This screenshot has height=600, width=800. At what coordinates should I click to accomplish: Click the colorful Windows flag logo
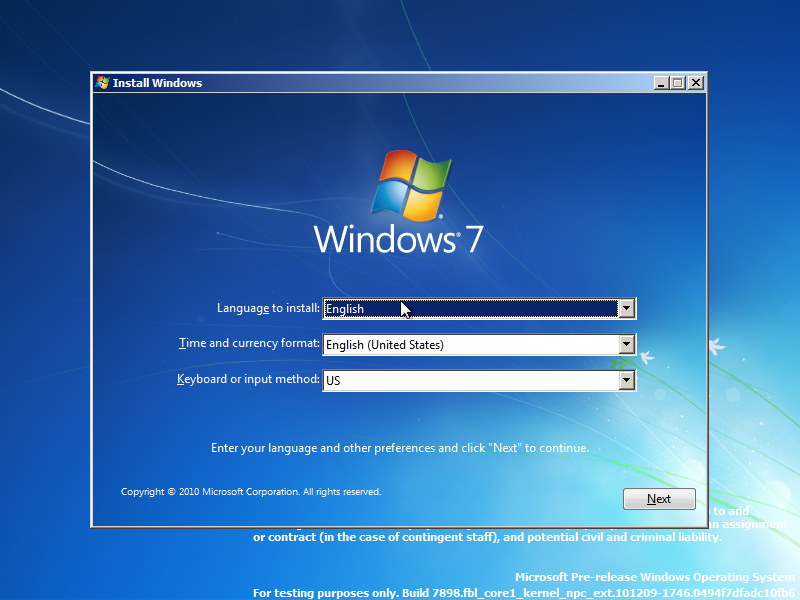[411, 185]
